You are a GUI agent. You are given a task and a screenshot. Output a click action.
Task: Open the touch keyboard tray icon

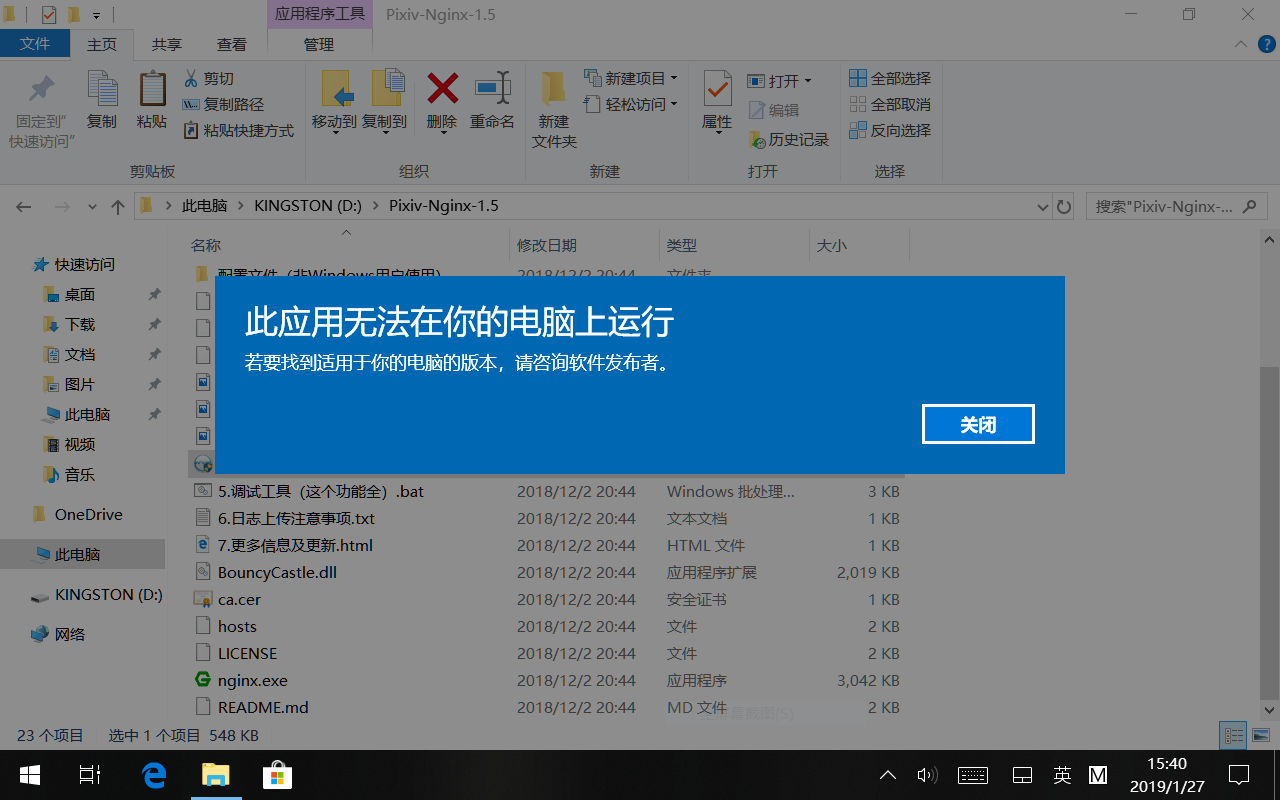click(973, 775)
